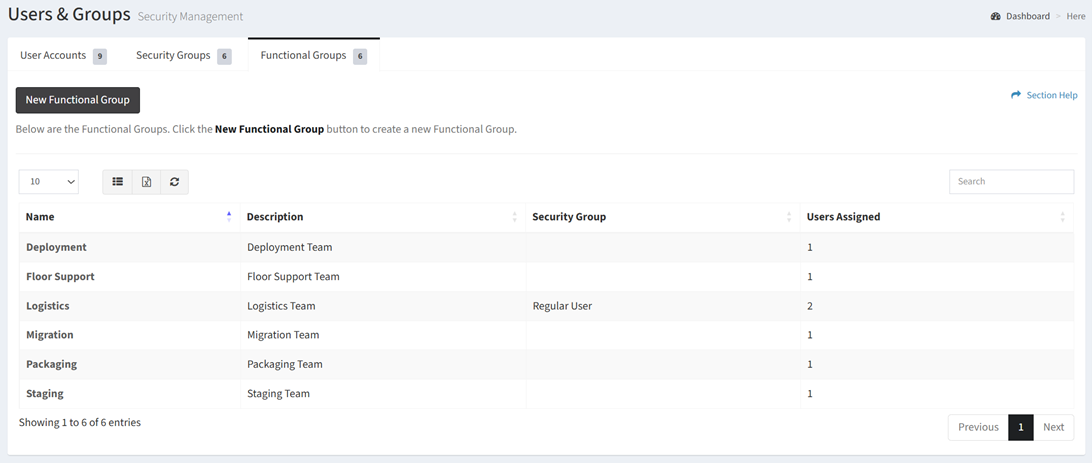Image resolution: width=1092 pixels, height=463 pixels.
Task: Click the Dashboard gauge icon in breadcrumb
Action: pyautogui.click(x=995, y=16)
